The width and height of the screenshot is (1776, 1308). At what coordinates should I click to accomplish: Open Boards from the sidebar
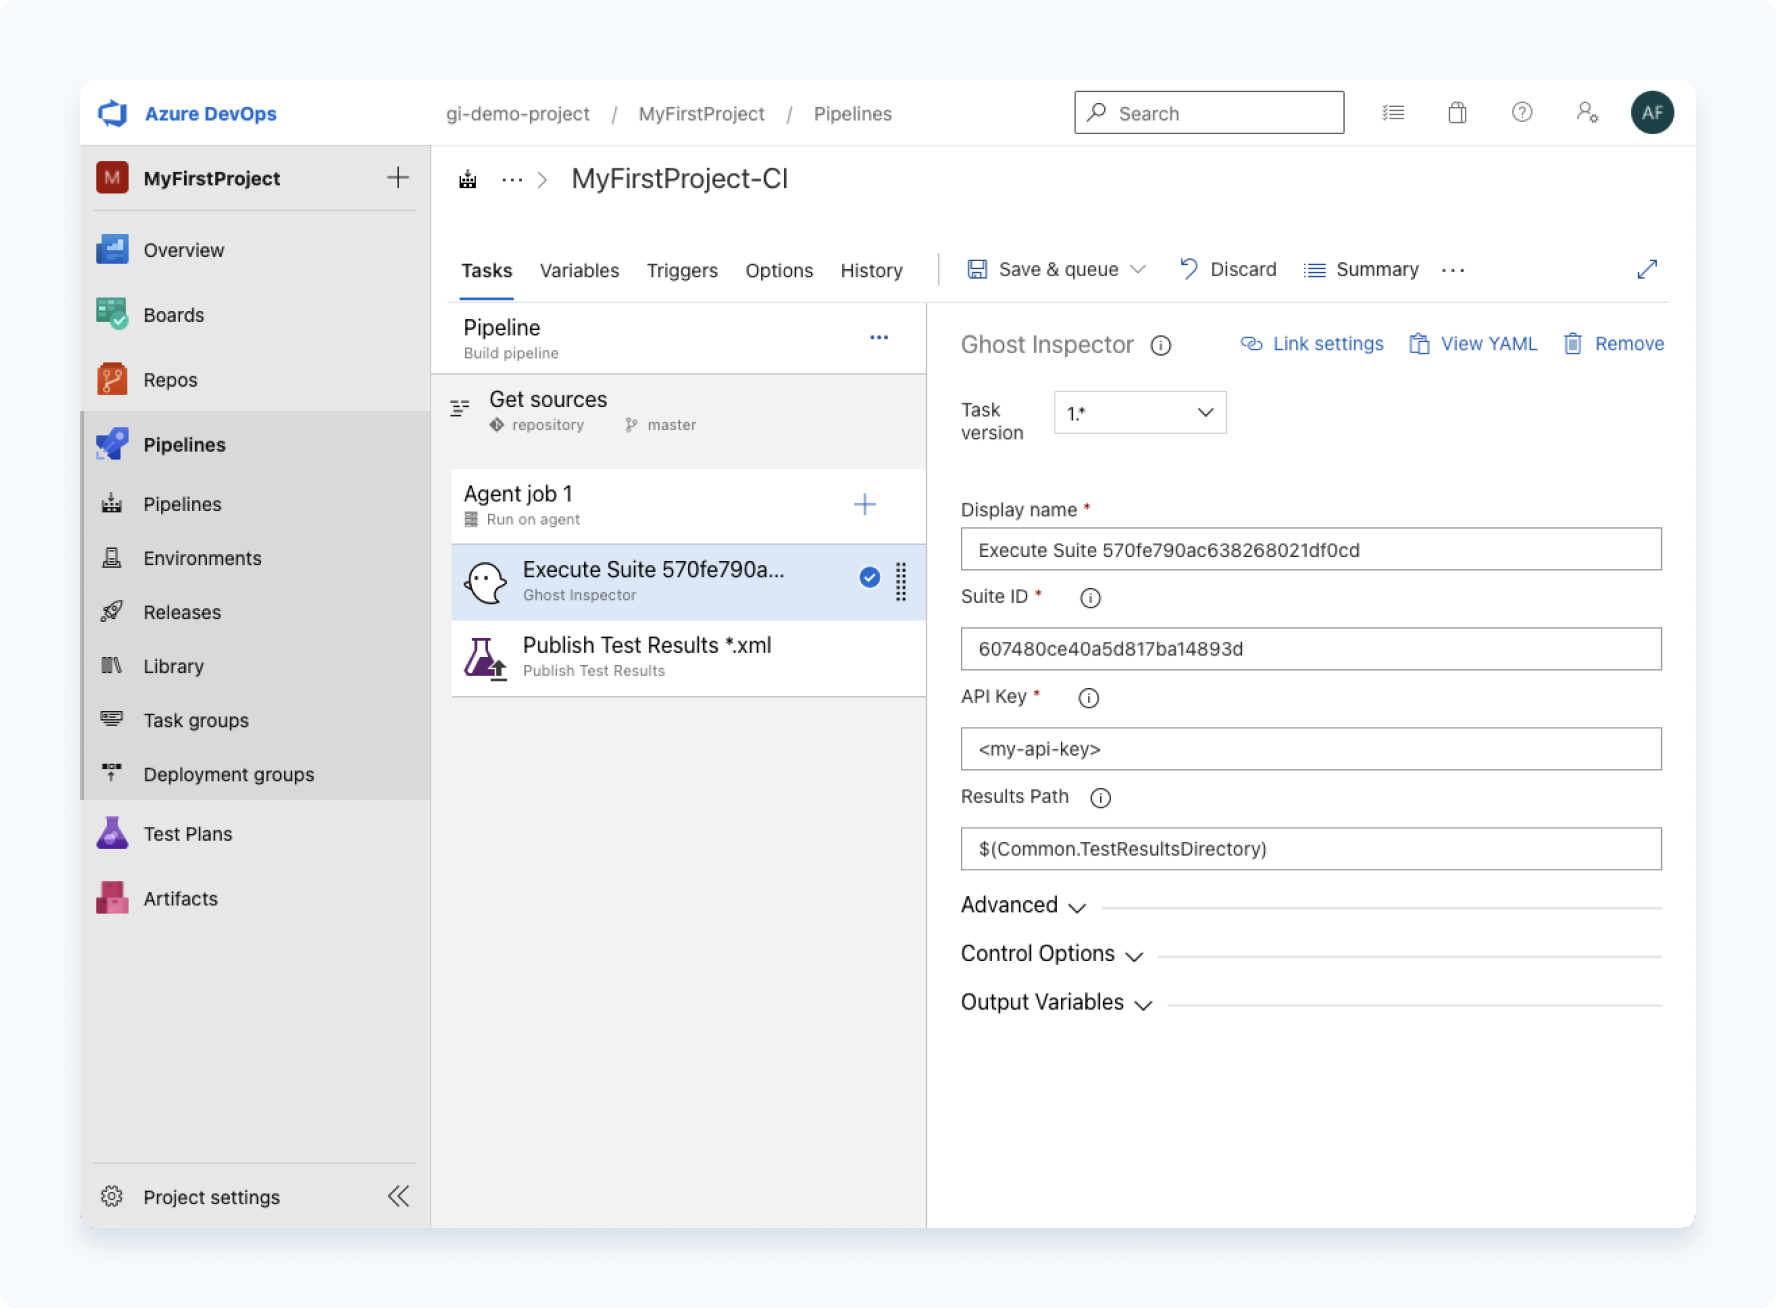point(174,315)
